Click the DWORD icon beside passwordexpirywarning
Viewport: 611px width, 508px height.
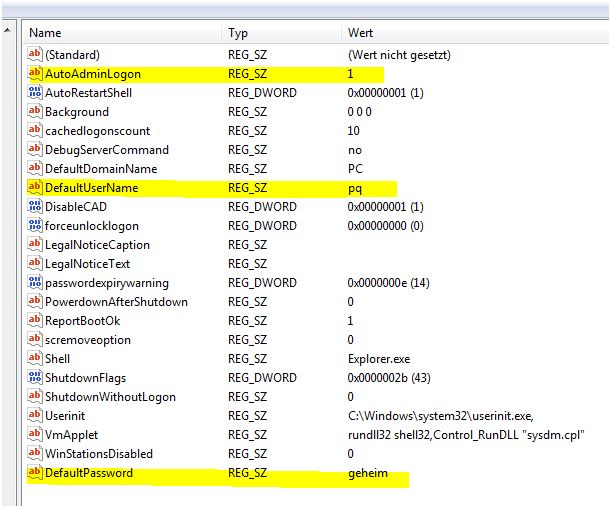(34, 282)
